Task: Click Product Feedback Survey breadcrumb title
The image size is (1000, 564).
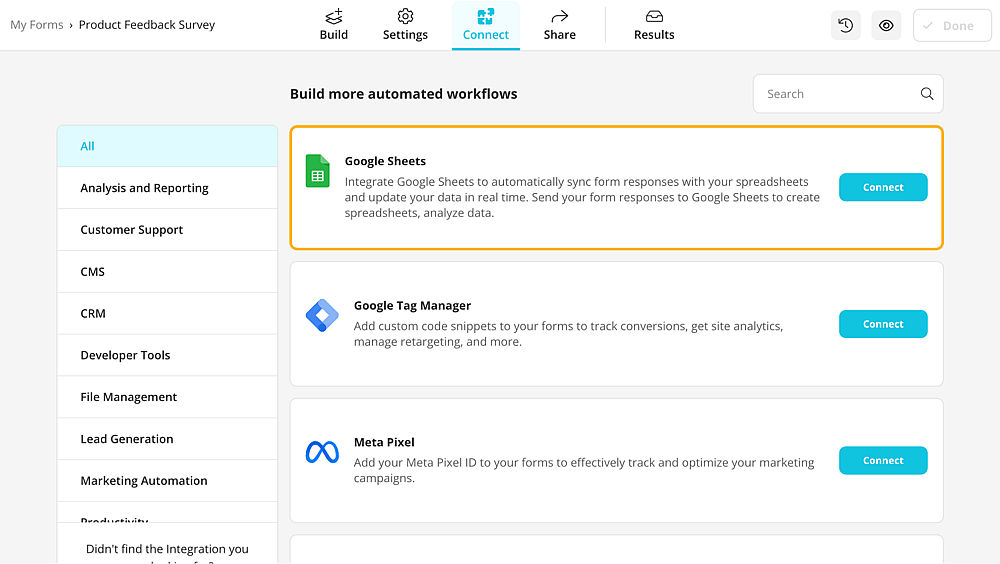Action: point(147,25)
